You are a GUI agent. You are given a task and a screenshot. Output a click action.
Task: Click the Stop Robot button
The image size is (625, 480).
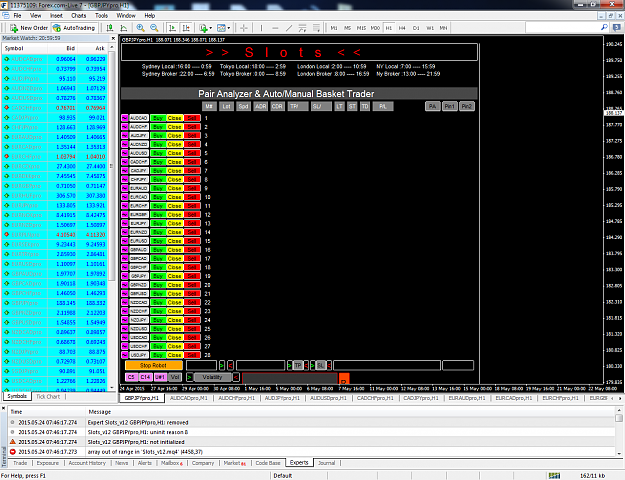click(x=153, y=365)
